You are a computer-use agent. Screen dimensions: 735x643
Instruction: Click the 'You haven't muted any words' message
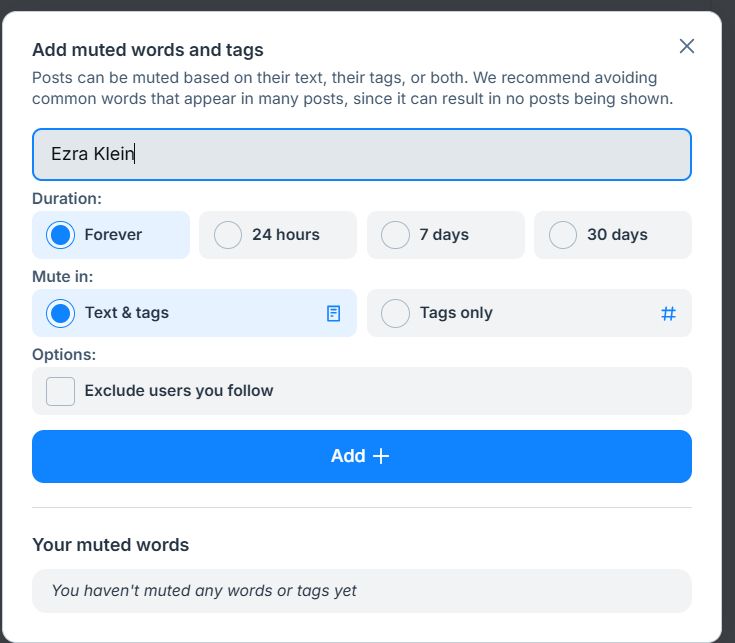(x=204, y=591)
